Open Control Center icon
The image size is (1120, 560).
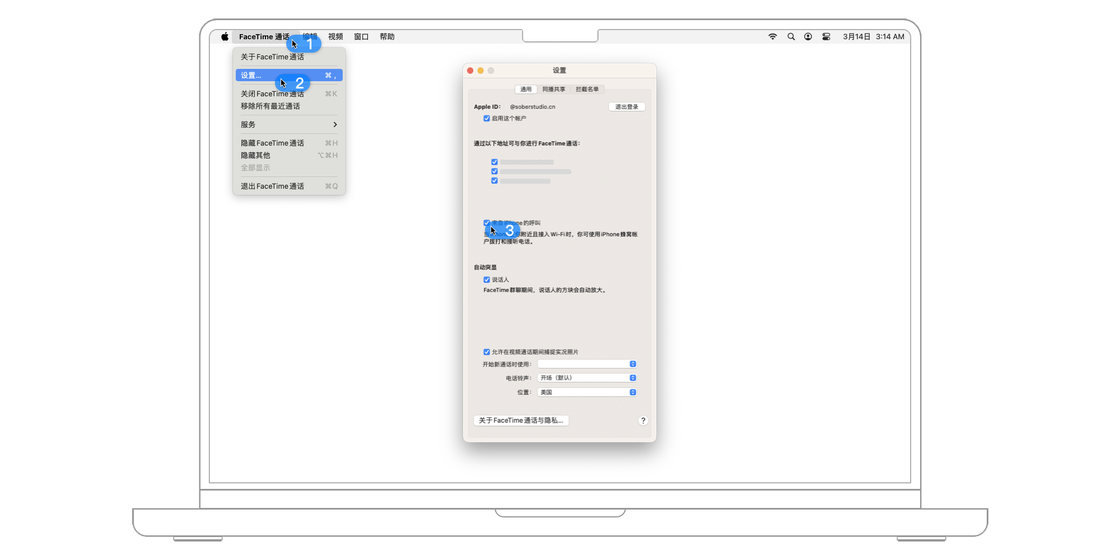(826, 36)
